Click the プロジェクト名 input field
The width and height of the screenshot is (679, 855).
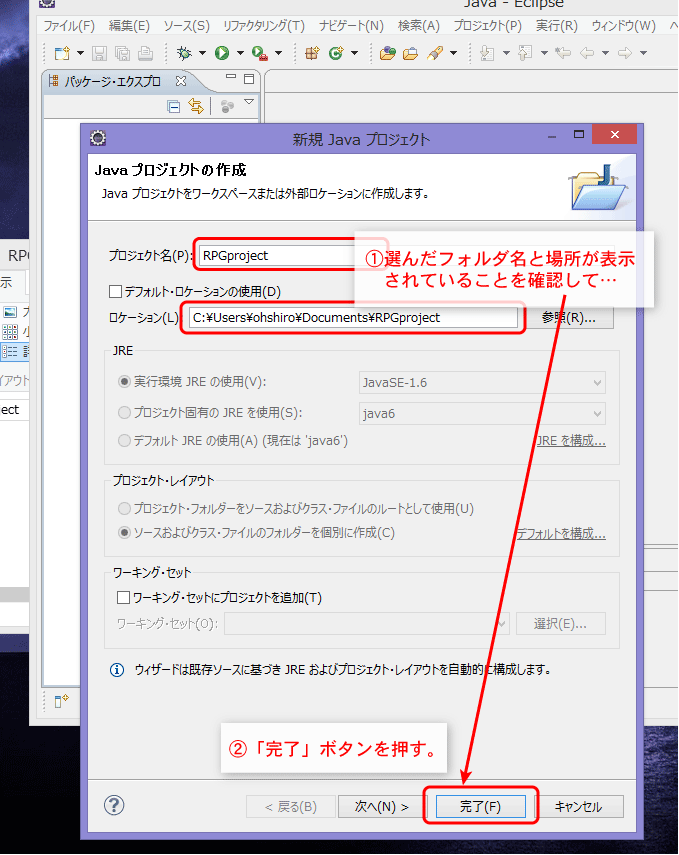278,255
